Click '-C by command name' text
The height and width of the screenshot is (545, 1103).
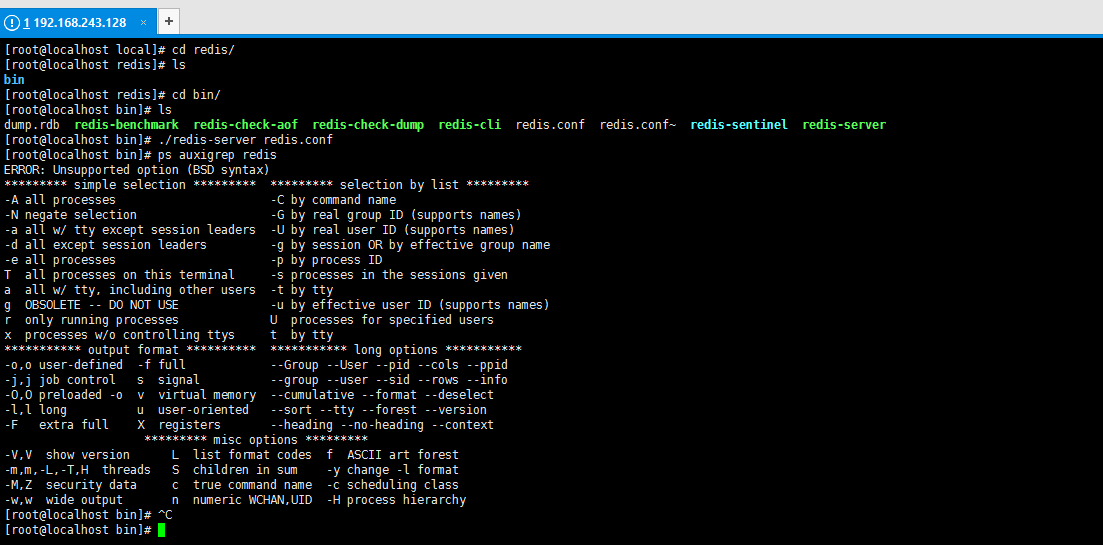point(333,200)
